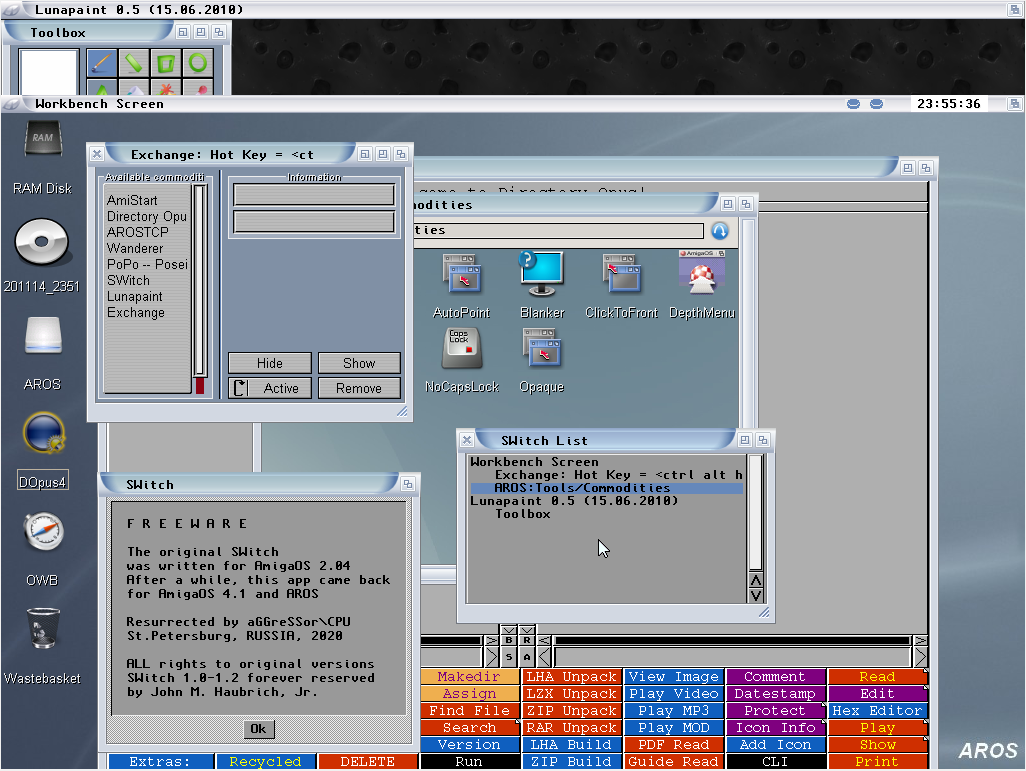Select PoPo -- Posei entry in commodities list
The image size is (1026, 771).
(x=147, y=264)
